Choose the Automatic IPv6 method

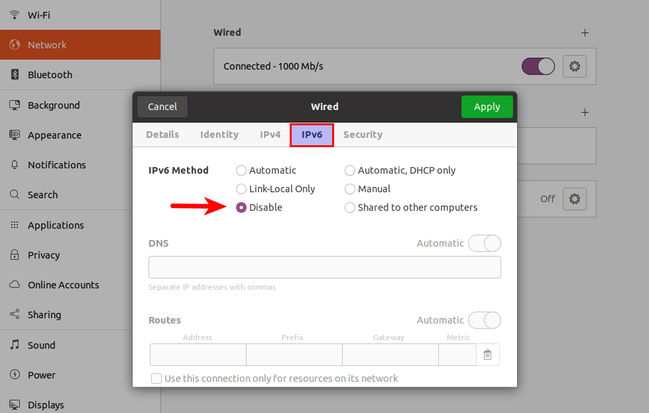click(x=241, y=171)
